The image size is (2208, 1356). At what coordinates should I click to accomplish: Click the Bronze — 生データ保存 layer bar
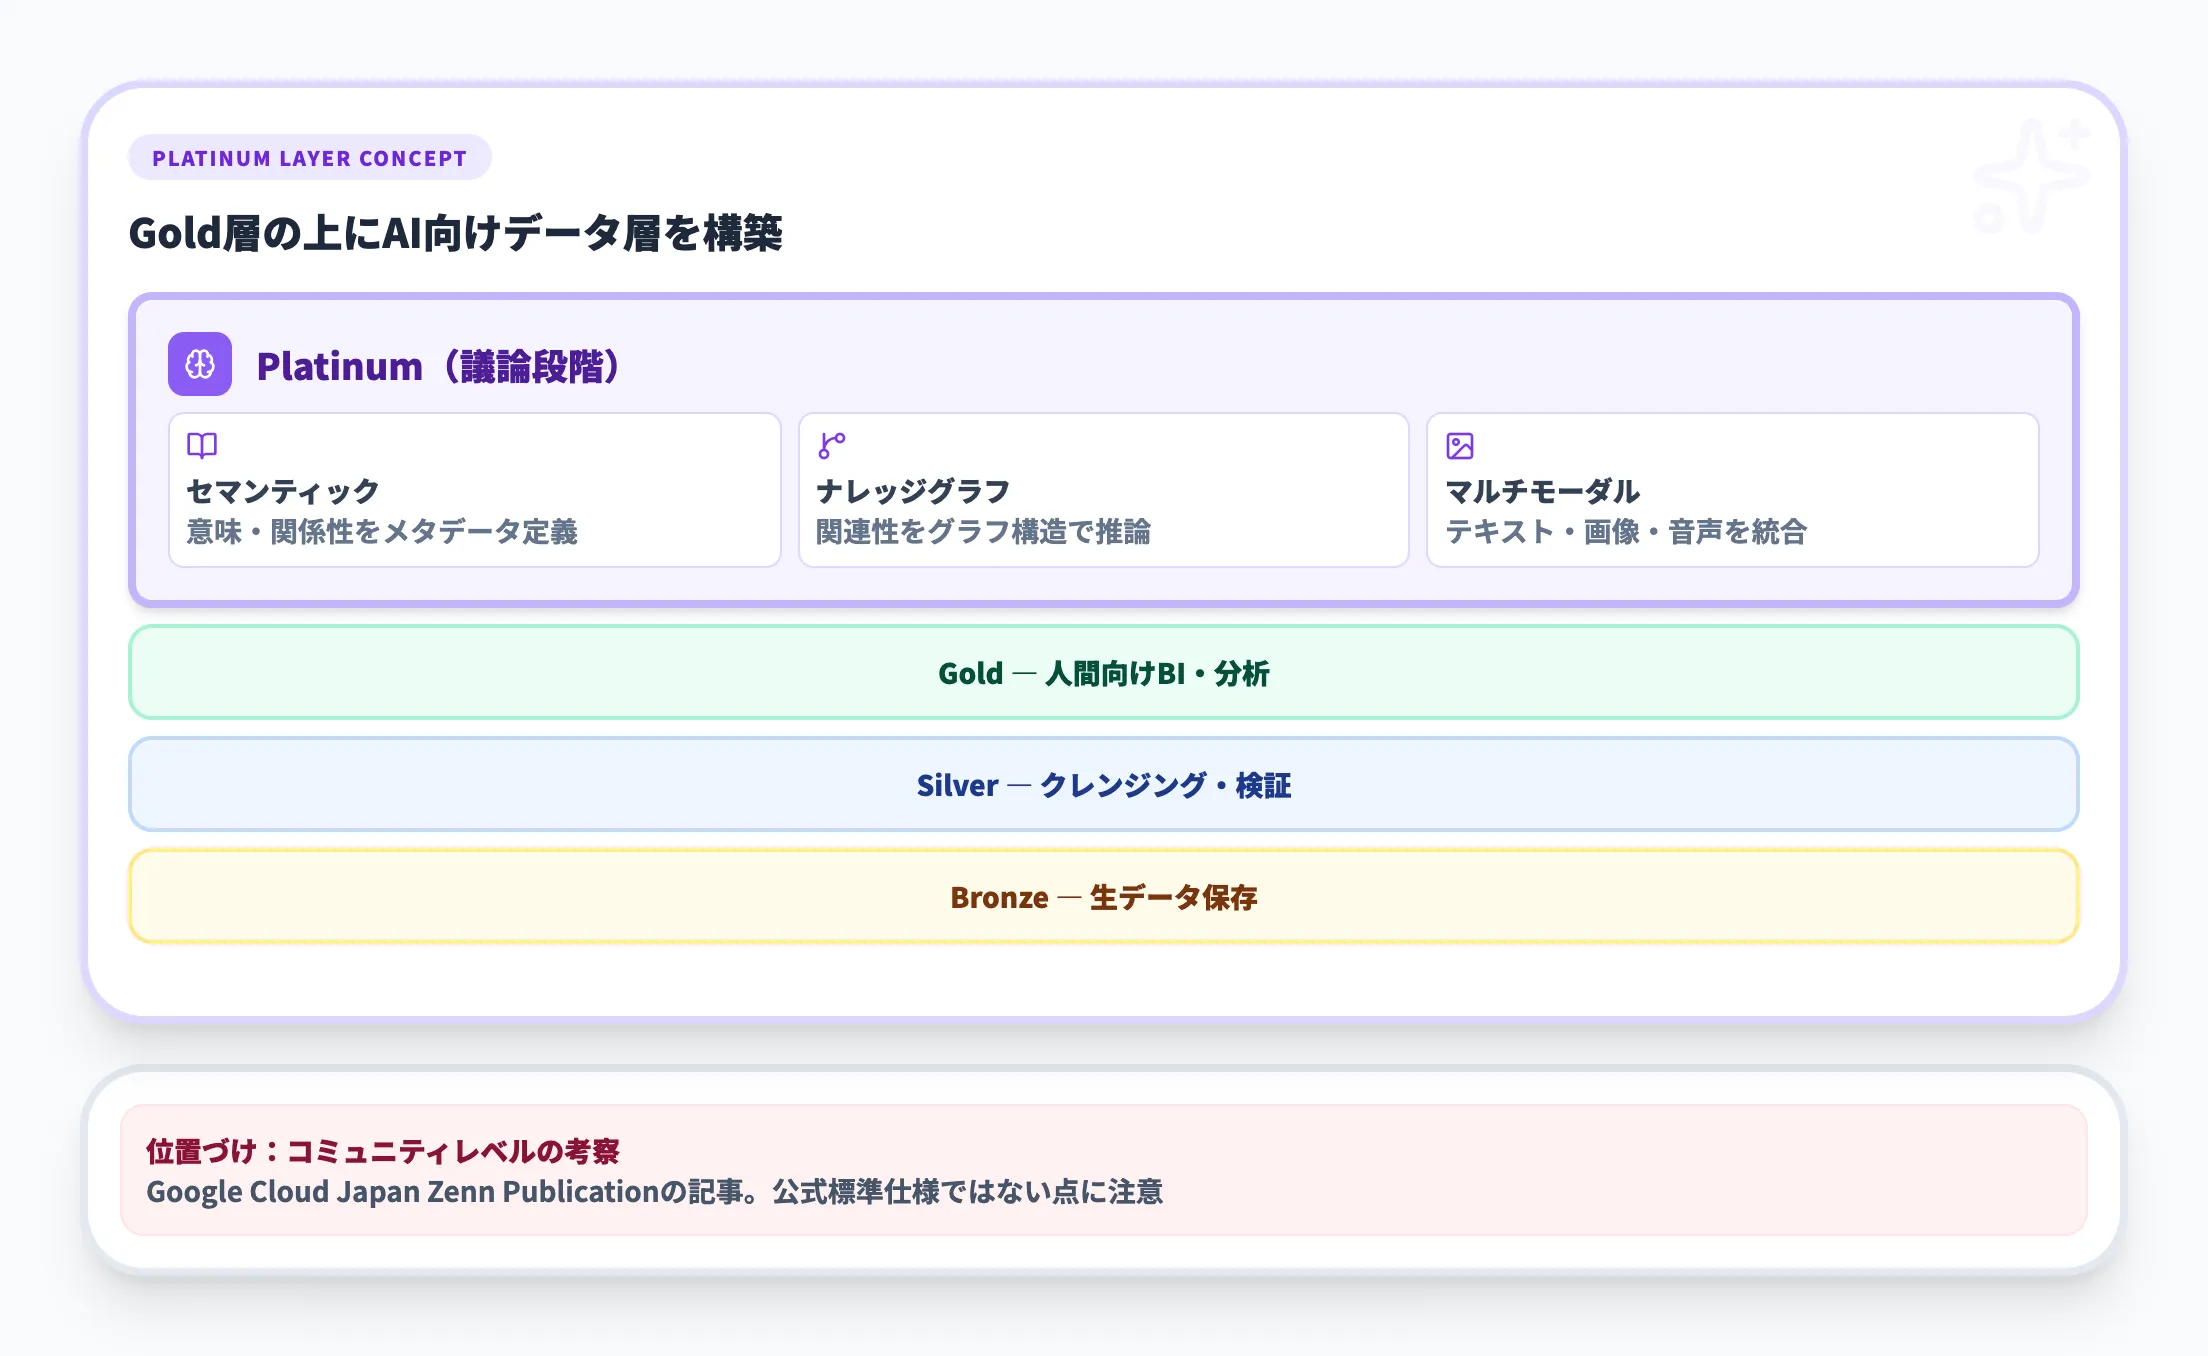1104,897
